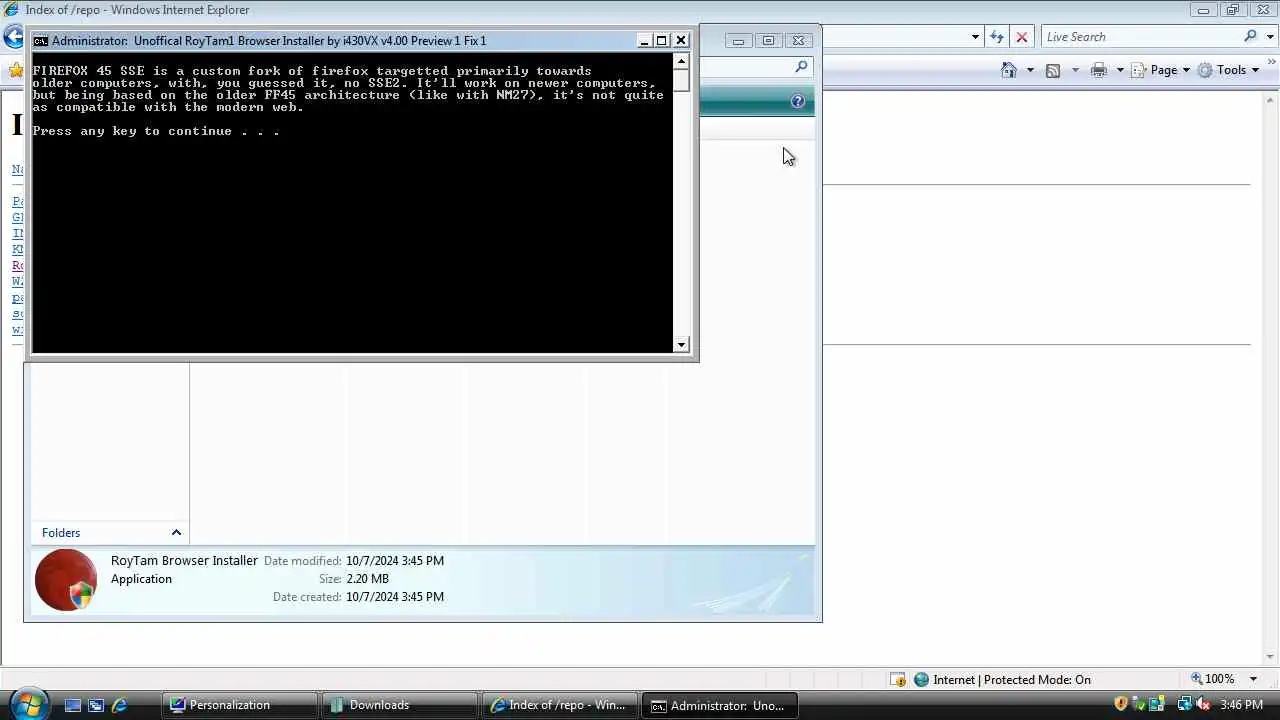Screen dimensions: 1280x720
Task: Click Switch between windows quick launch icon
Action: pos(95,705)
